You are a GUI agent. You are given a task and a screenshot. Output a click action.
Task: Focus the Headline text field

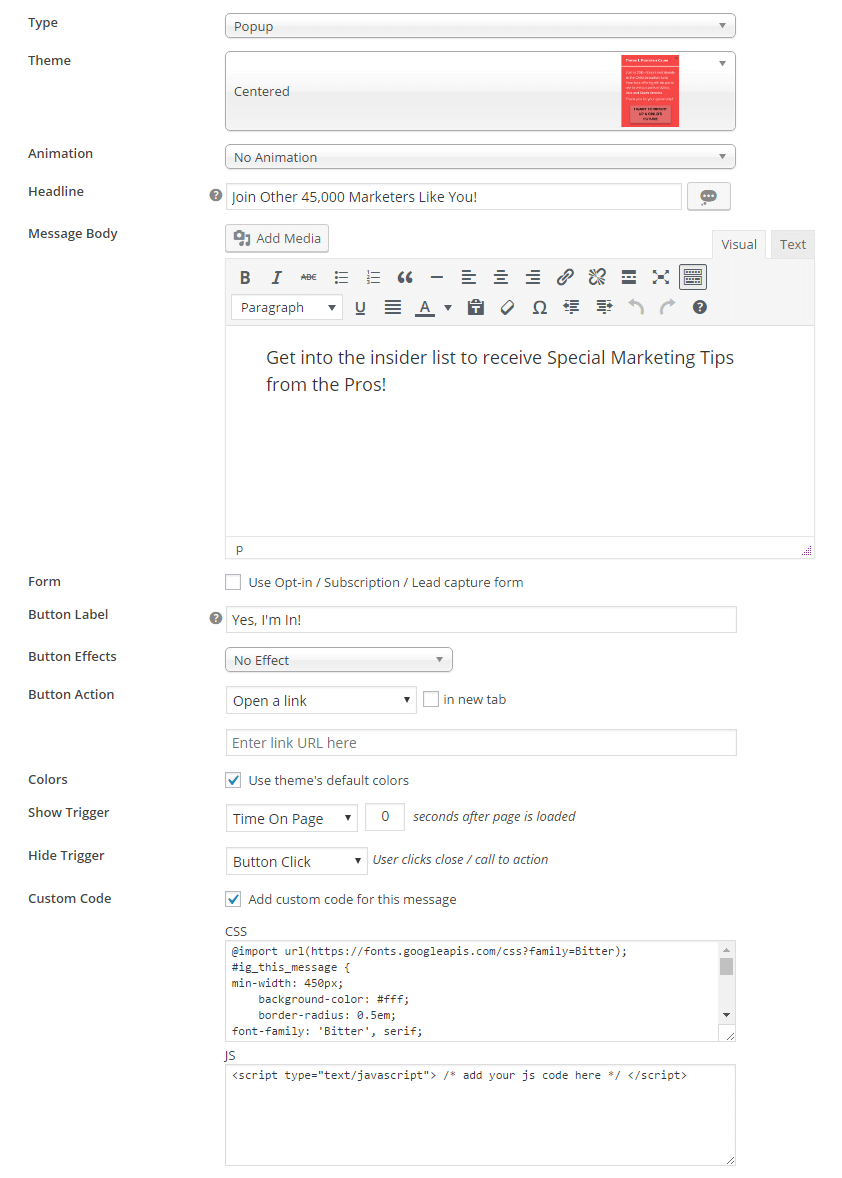pos(454,197)
